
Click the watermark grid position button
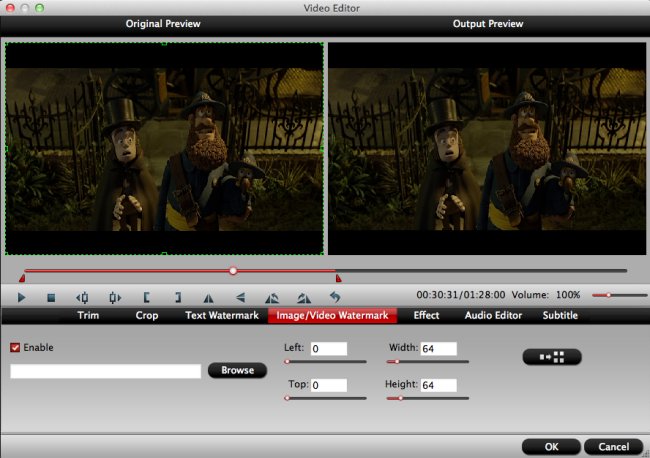552,357
